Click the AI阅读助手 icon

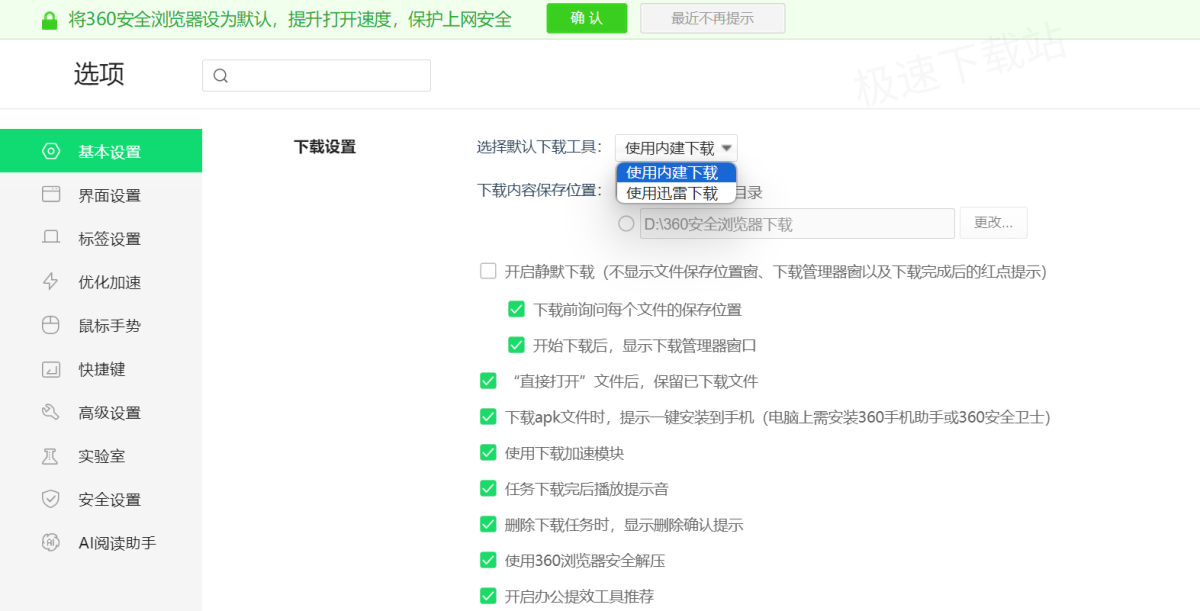pos(51,543)
